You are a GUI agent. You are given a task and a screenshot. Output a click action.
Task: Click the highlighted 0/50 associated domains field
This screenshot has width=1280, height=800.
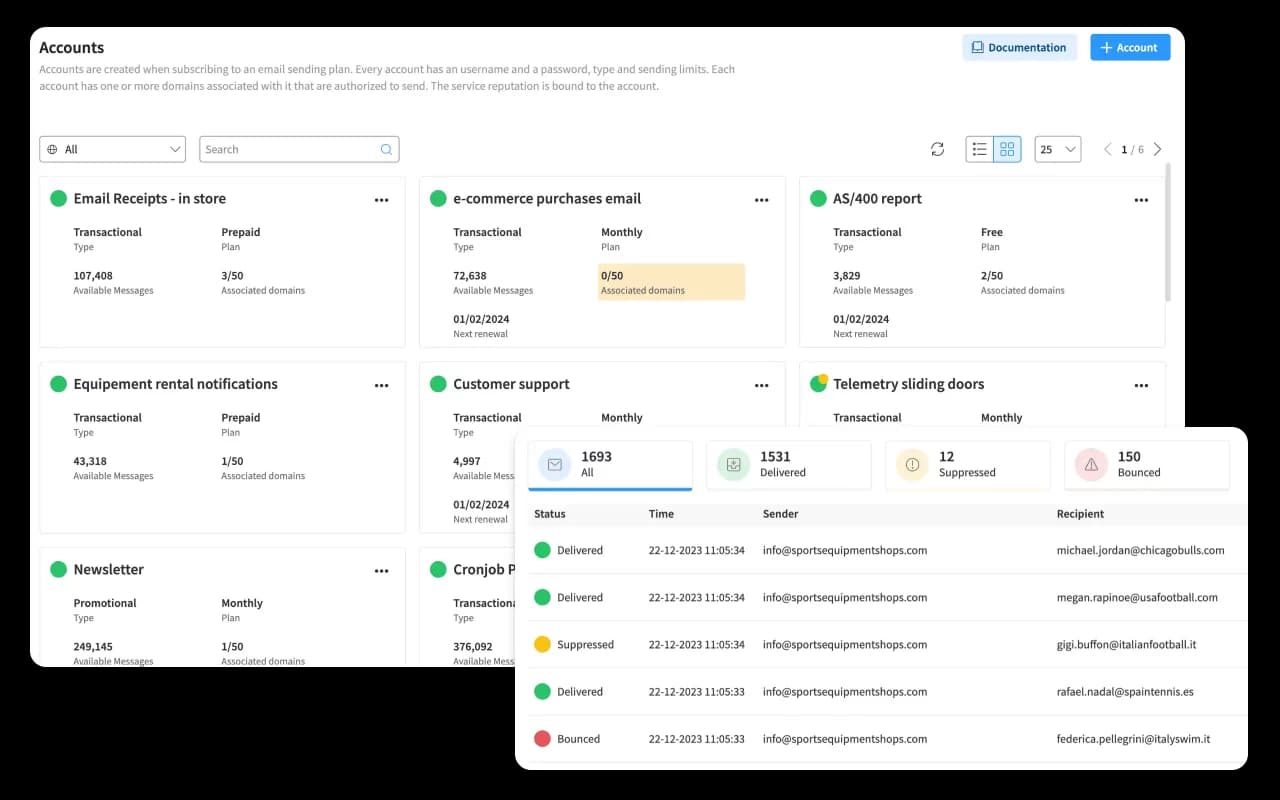pyautogui.click(x=670, y=282)
